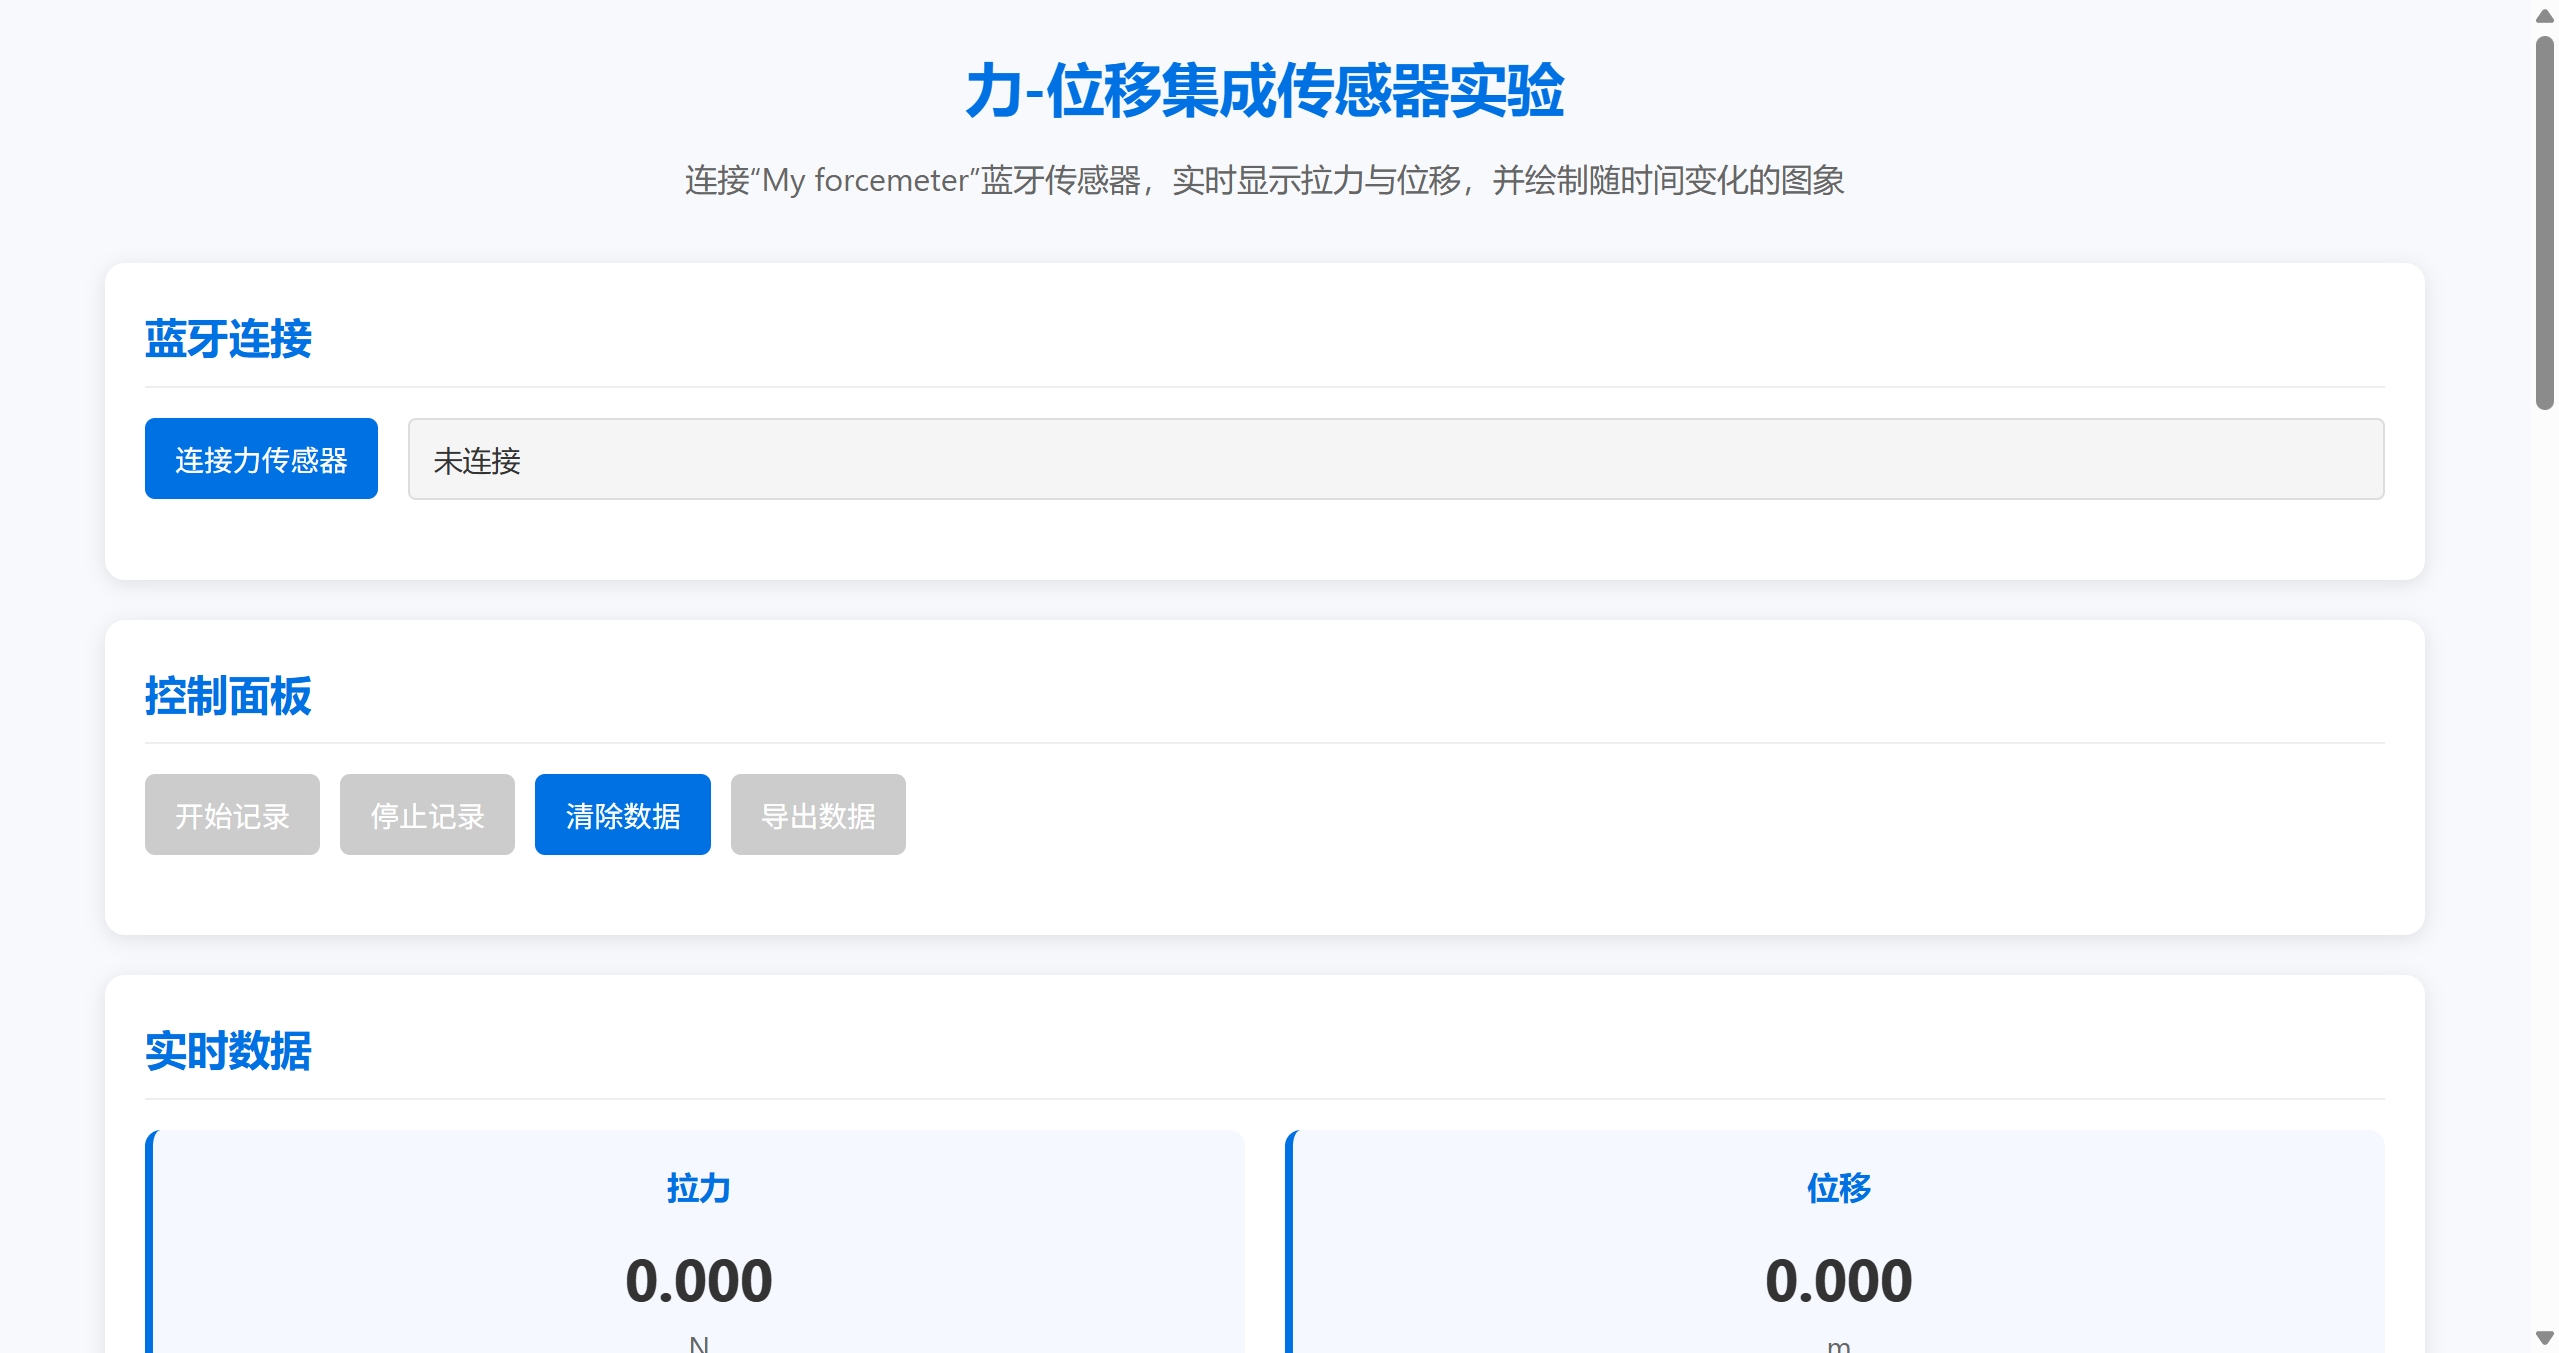Click the 开始记录 button
Image resolution: width=2559 pixels, height=1353 pixels.
(231, 814)
